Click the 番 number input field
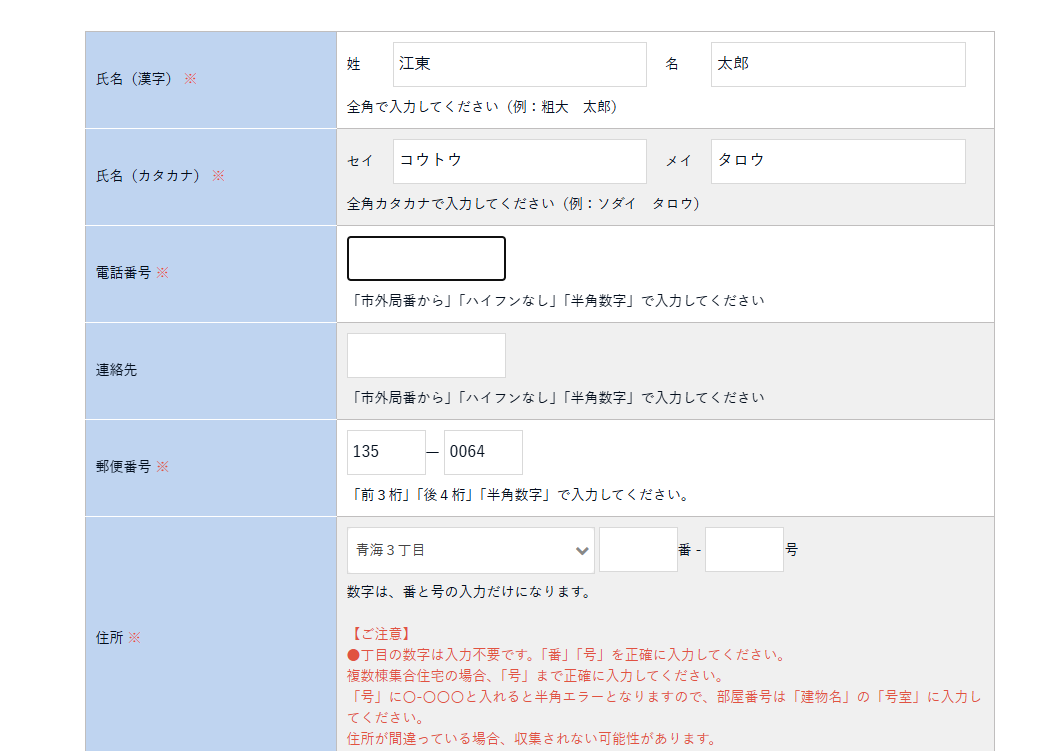The width and height of the screenshot is (1047, 751). click(638, 550)
